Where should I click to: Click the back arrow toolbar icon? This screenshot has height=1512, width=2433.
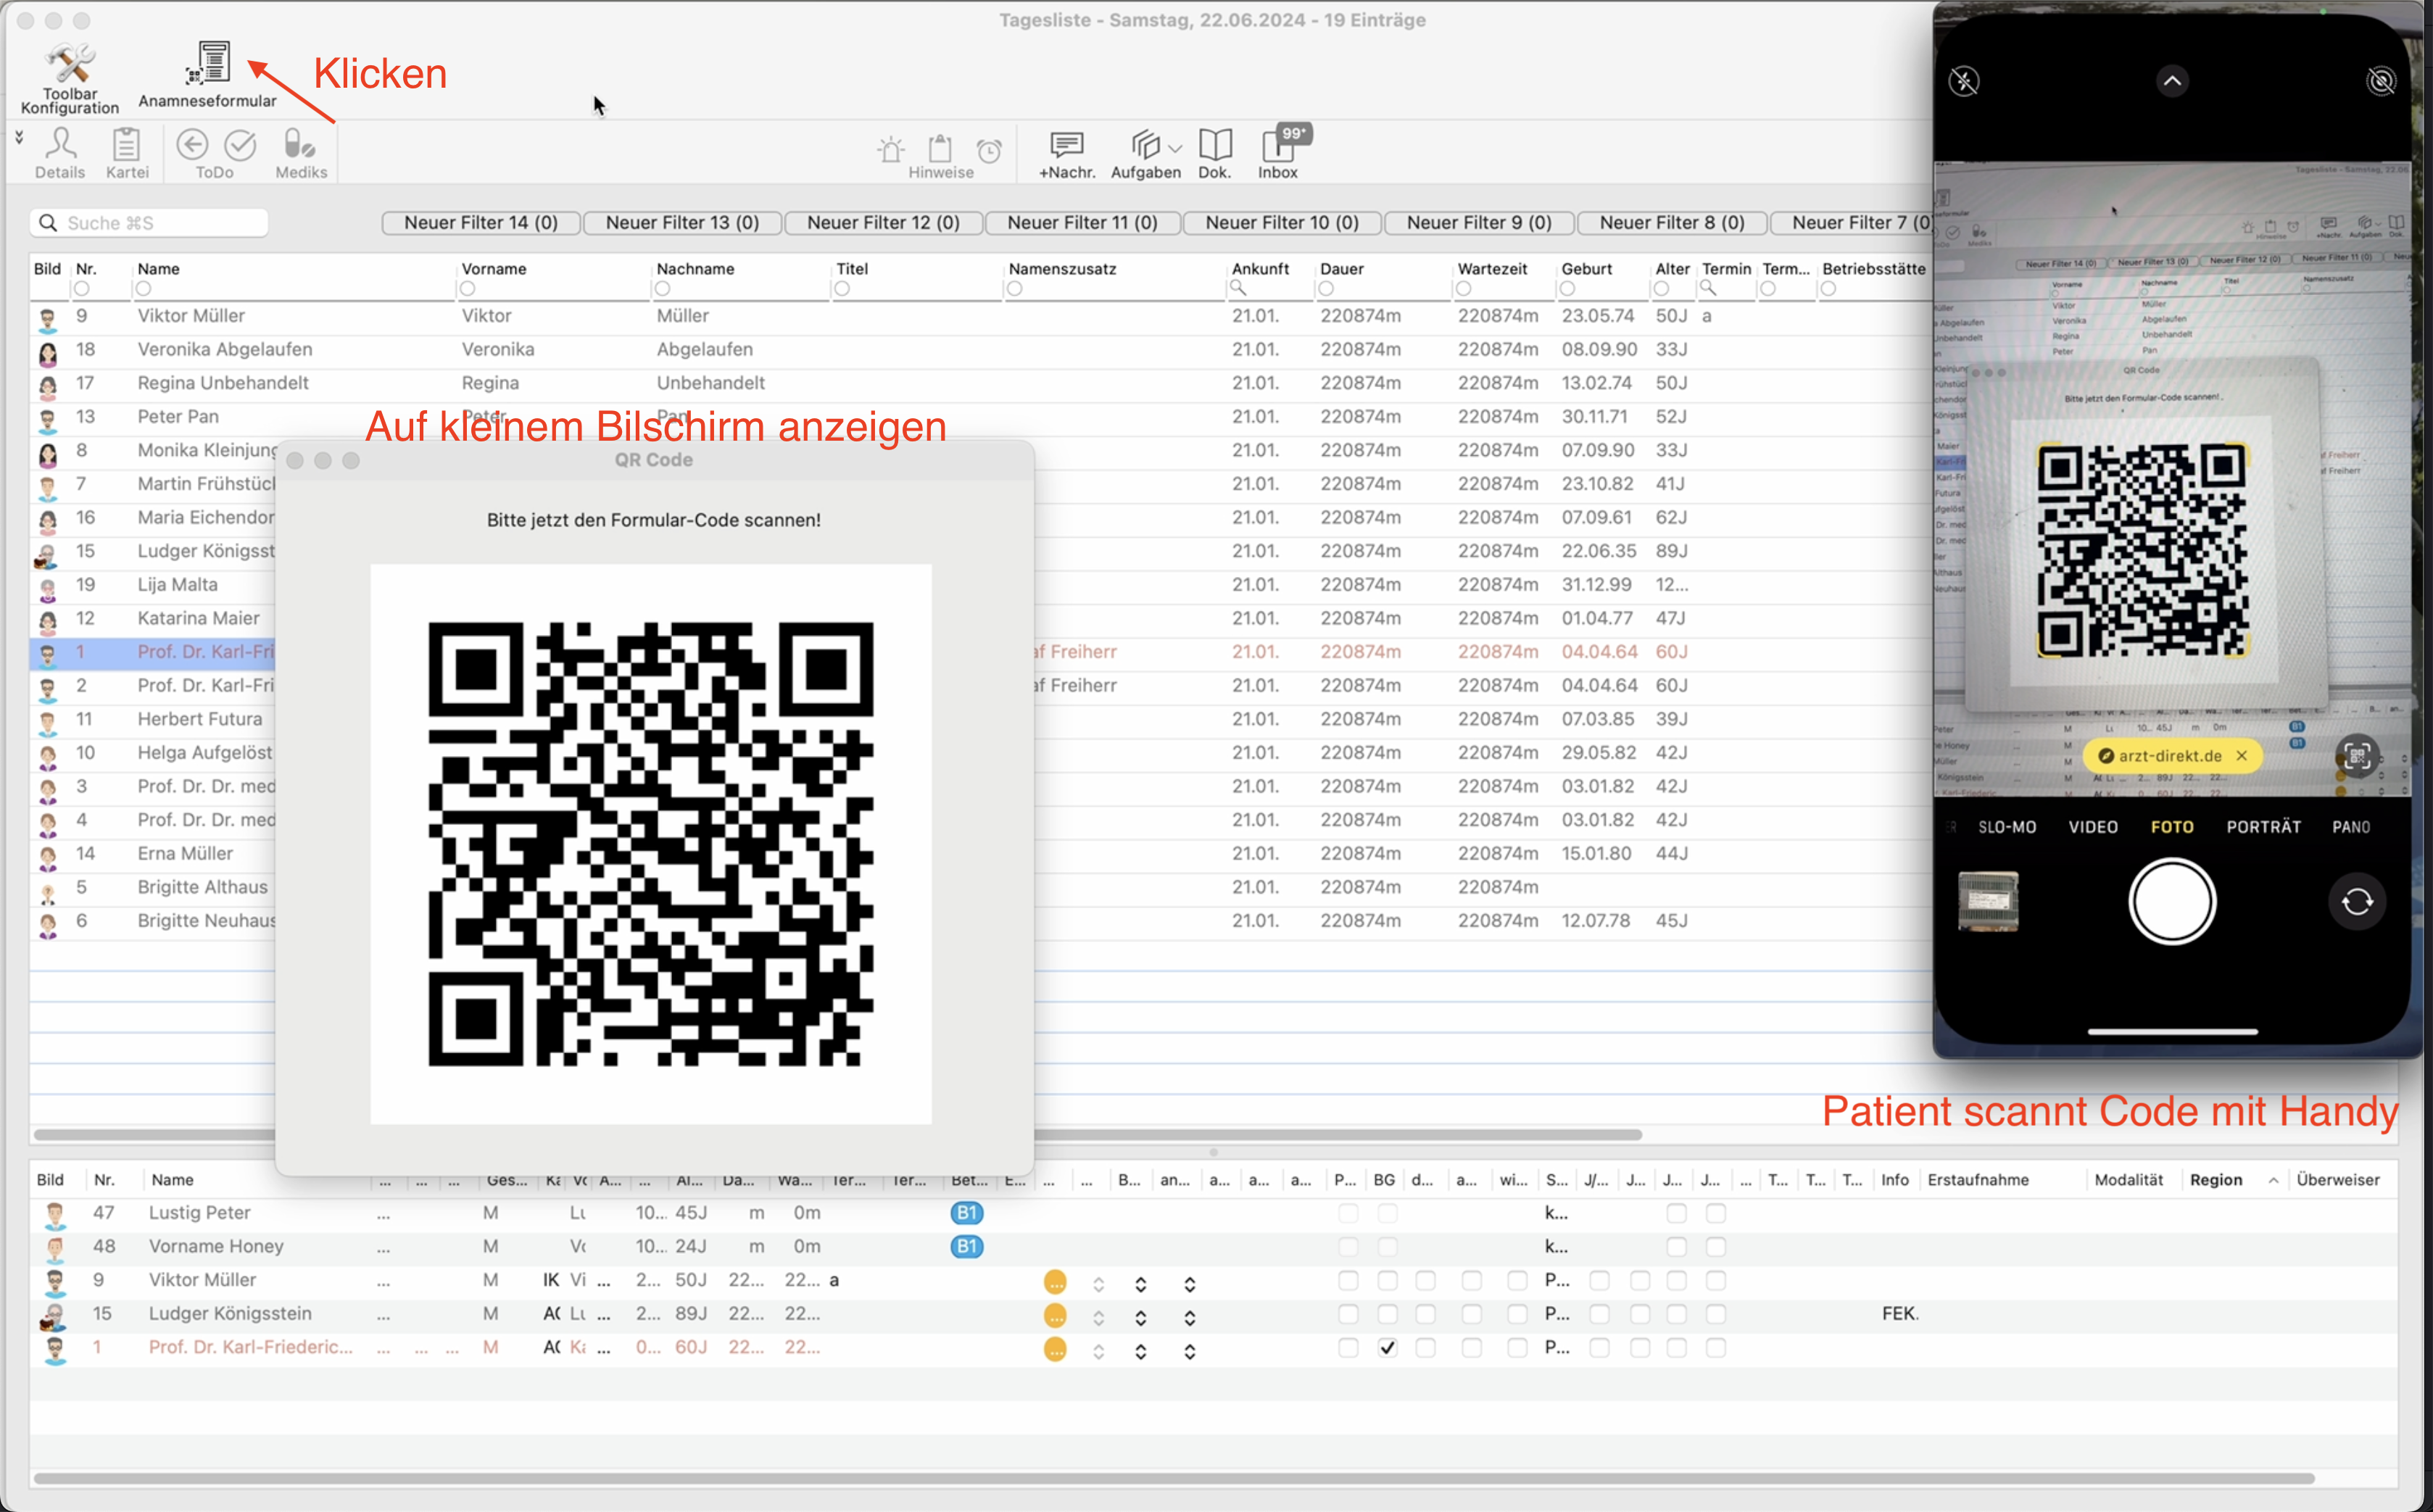coord(192,145)
